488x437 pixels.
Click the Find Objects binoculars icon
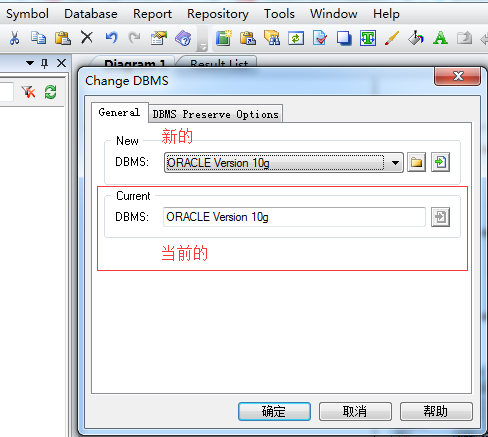coord(272,38)
